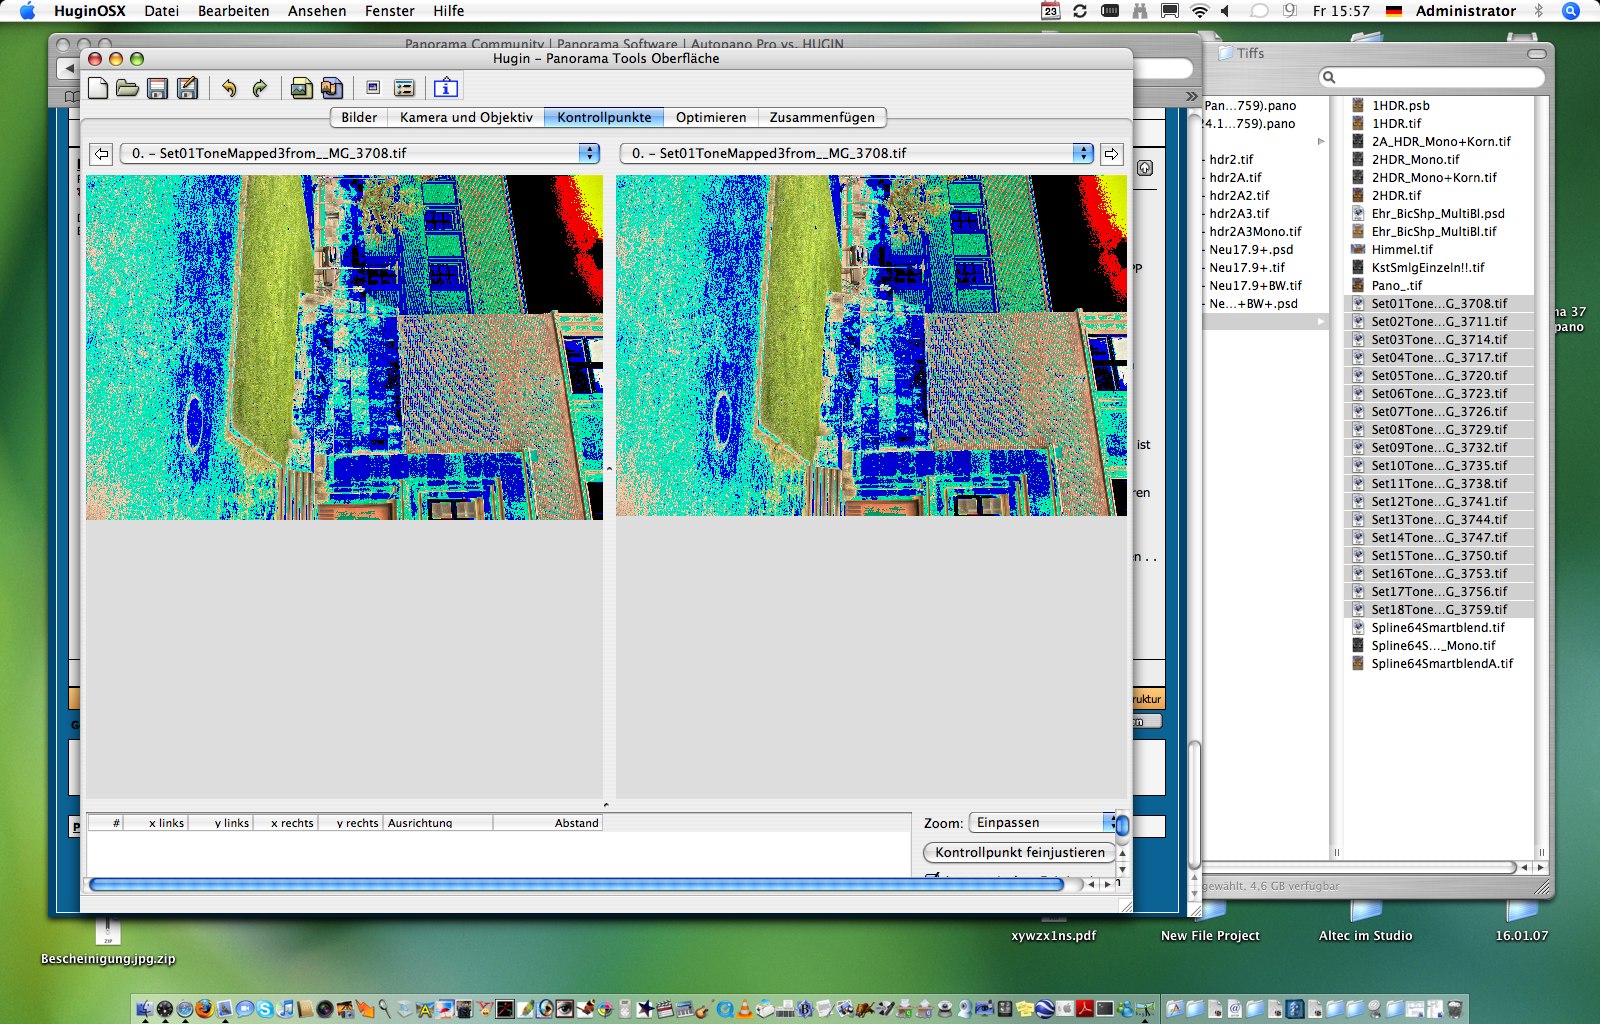The height and width of the screenshot is (1024, 1600).
Task: Switch to the Optimieren tab
Action: 710,117
